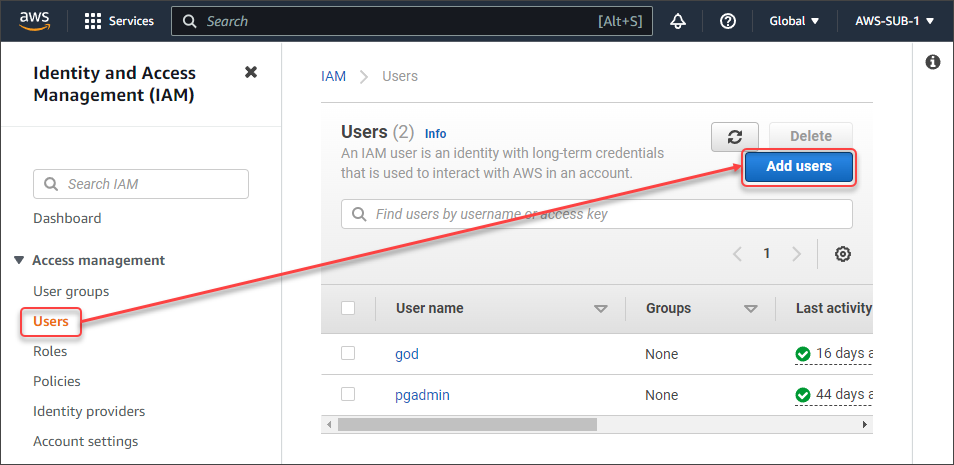Tick the checkbox for pgadmin

pyautogui.click(x=348, y=394)
